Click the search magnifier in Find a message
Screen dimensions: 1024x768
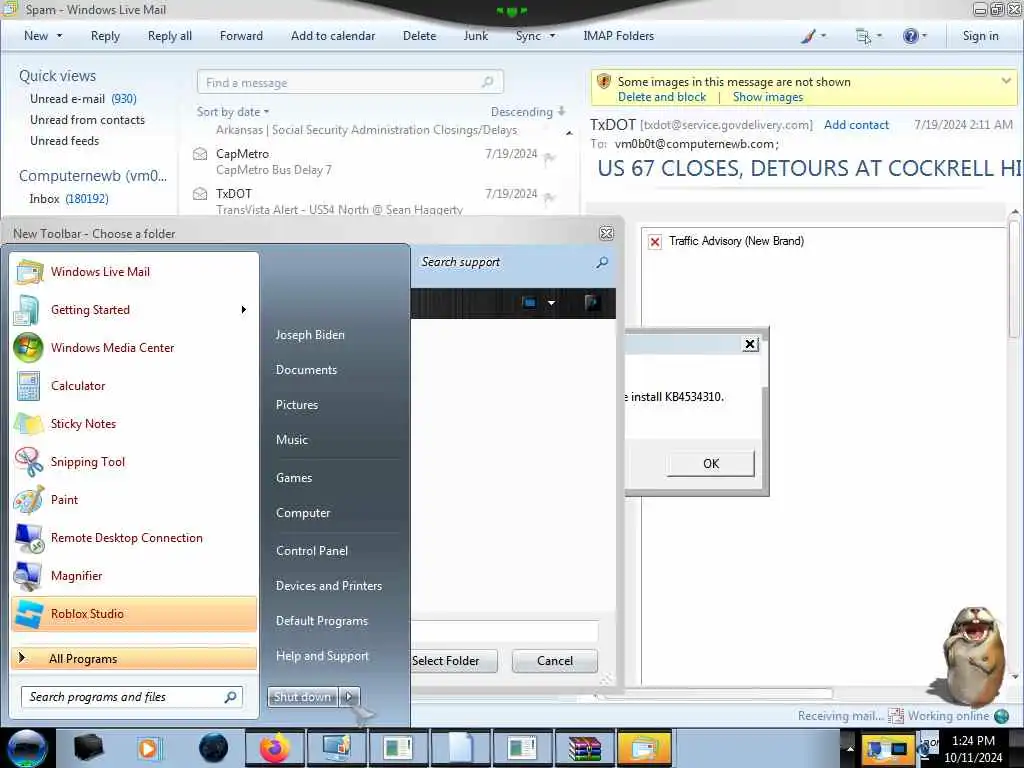[487, 82]
